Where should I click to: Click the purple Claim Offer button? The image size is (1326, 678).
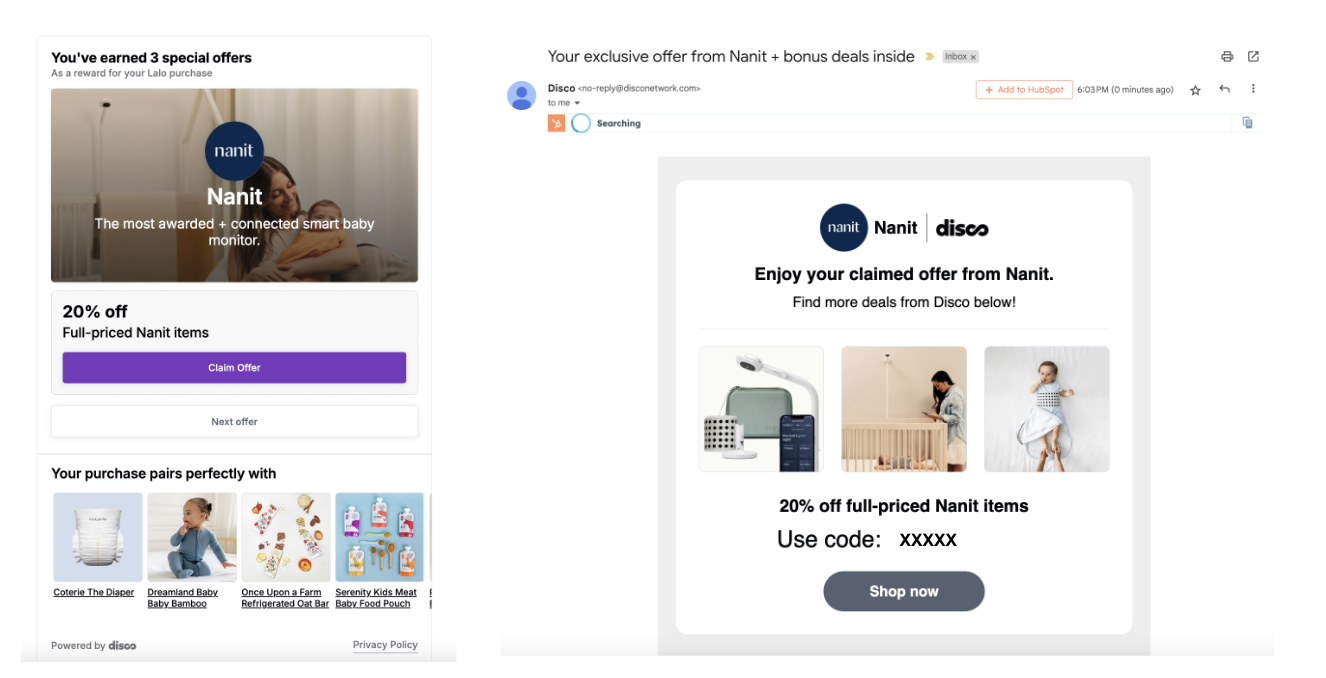click(234, 368)
